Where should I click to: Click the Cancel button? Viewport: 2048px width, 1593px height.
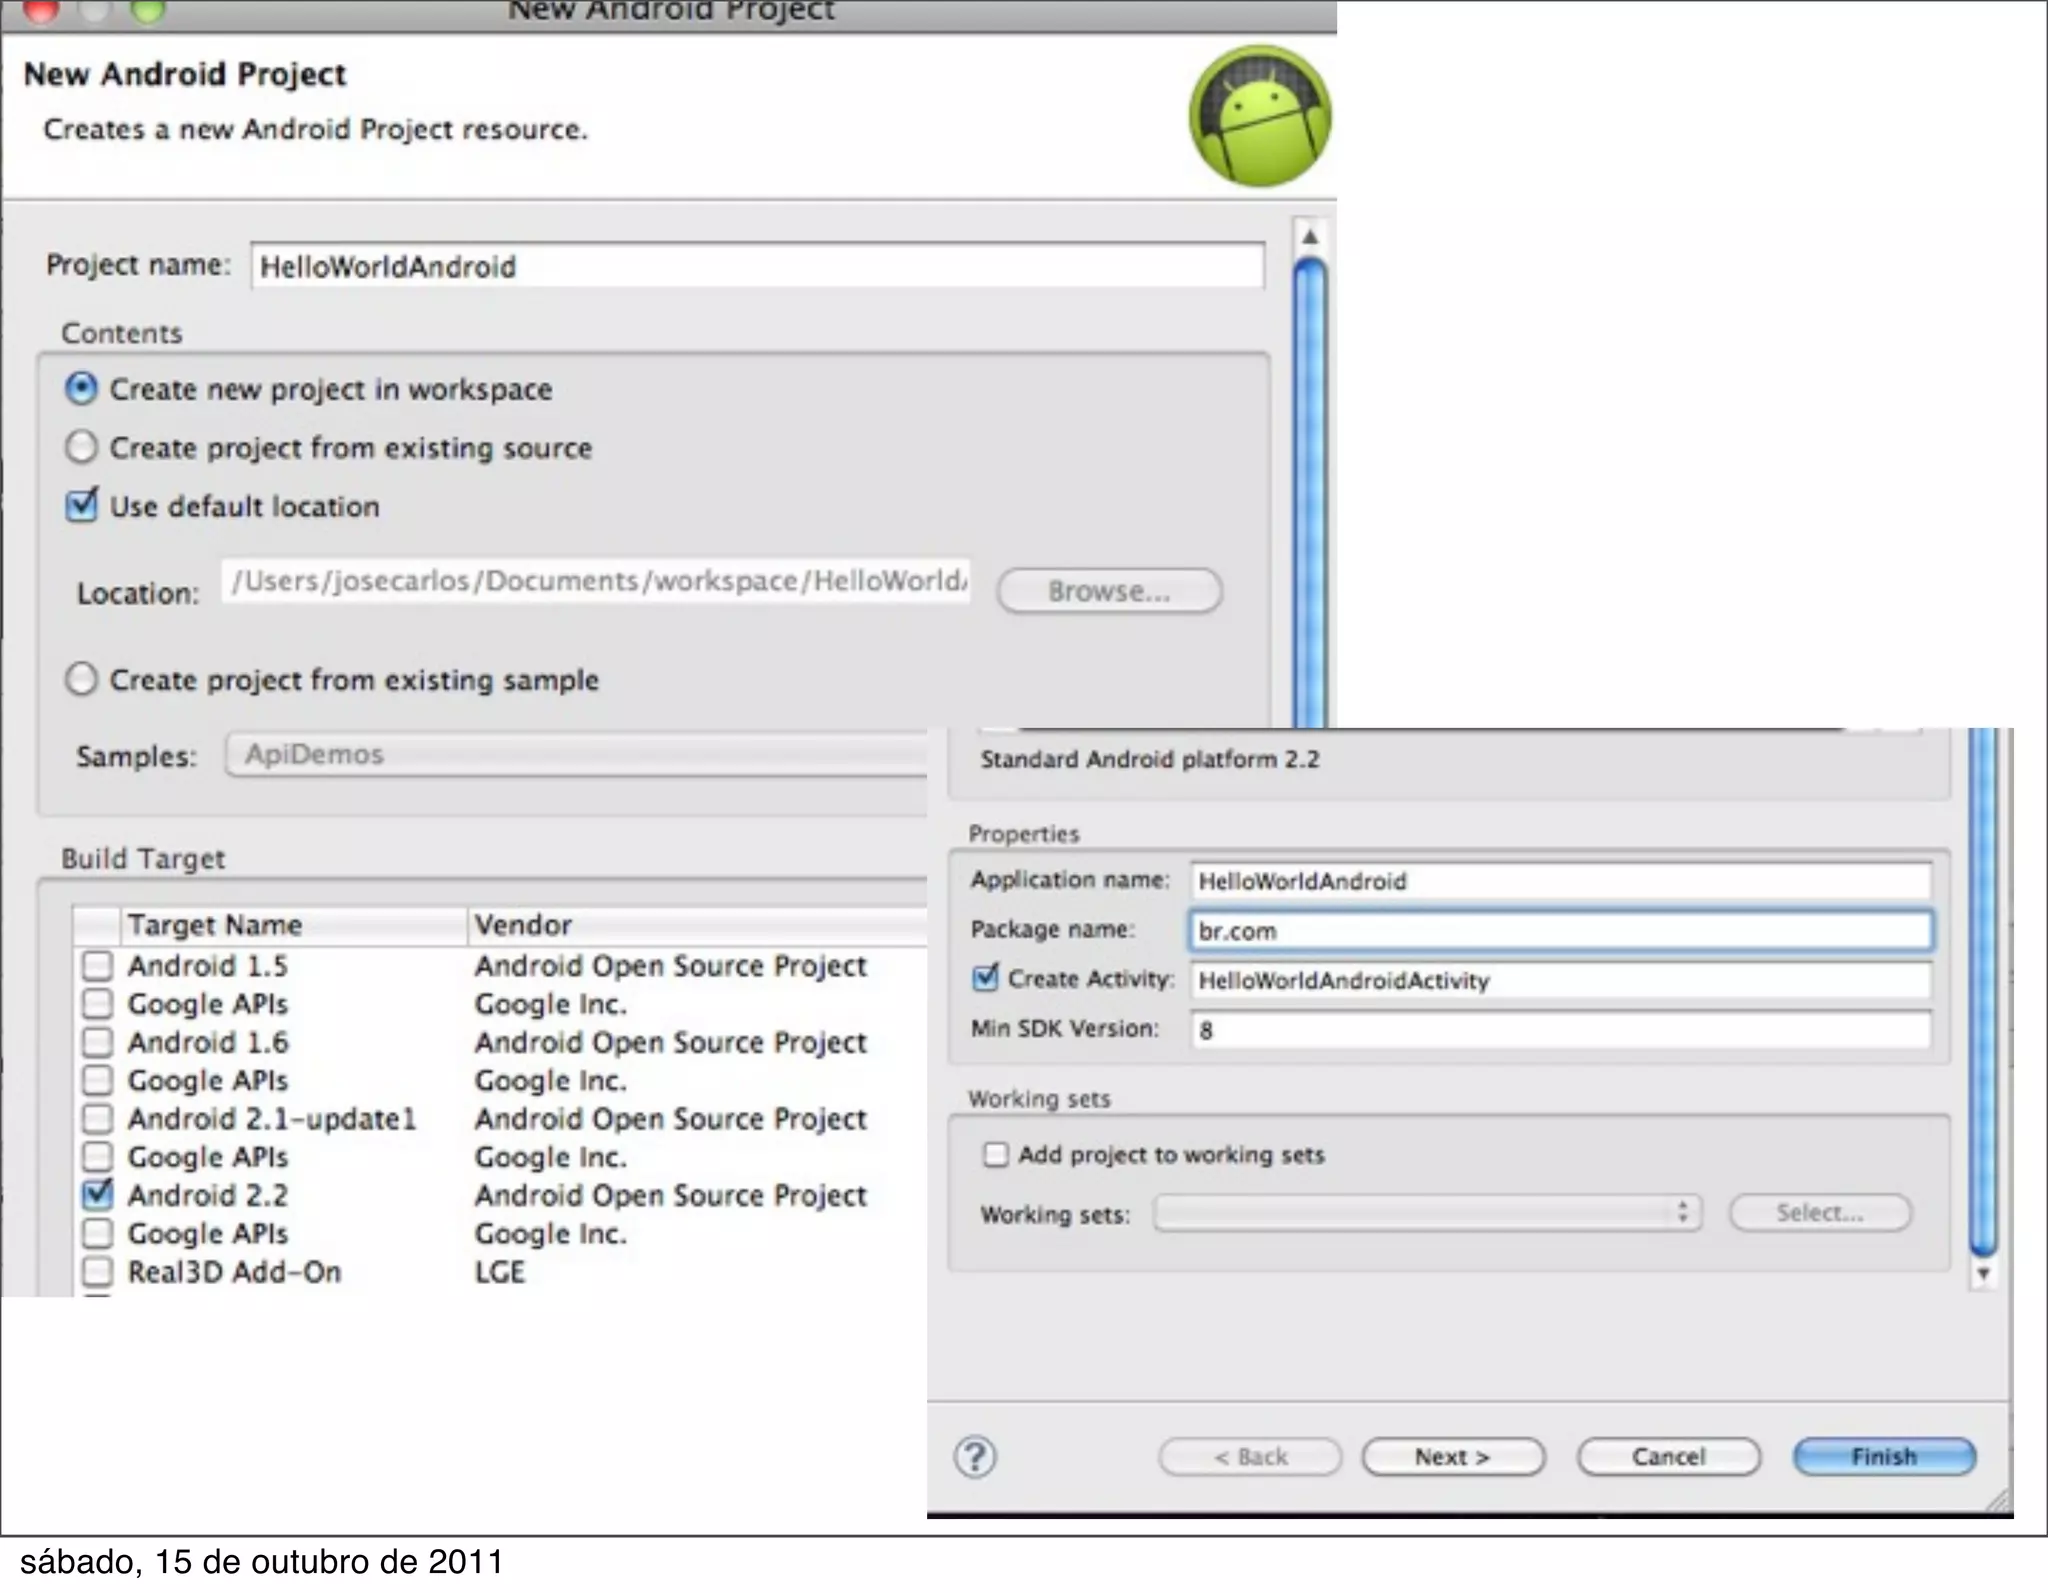pyautogui.click(x=1668, y=1457)
